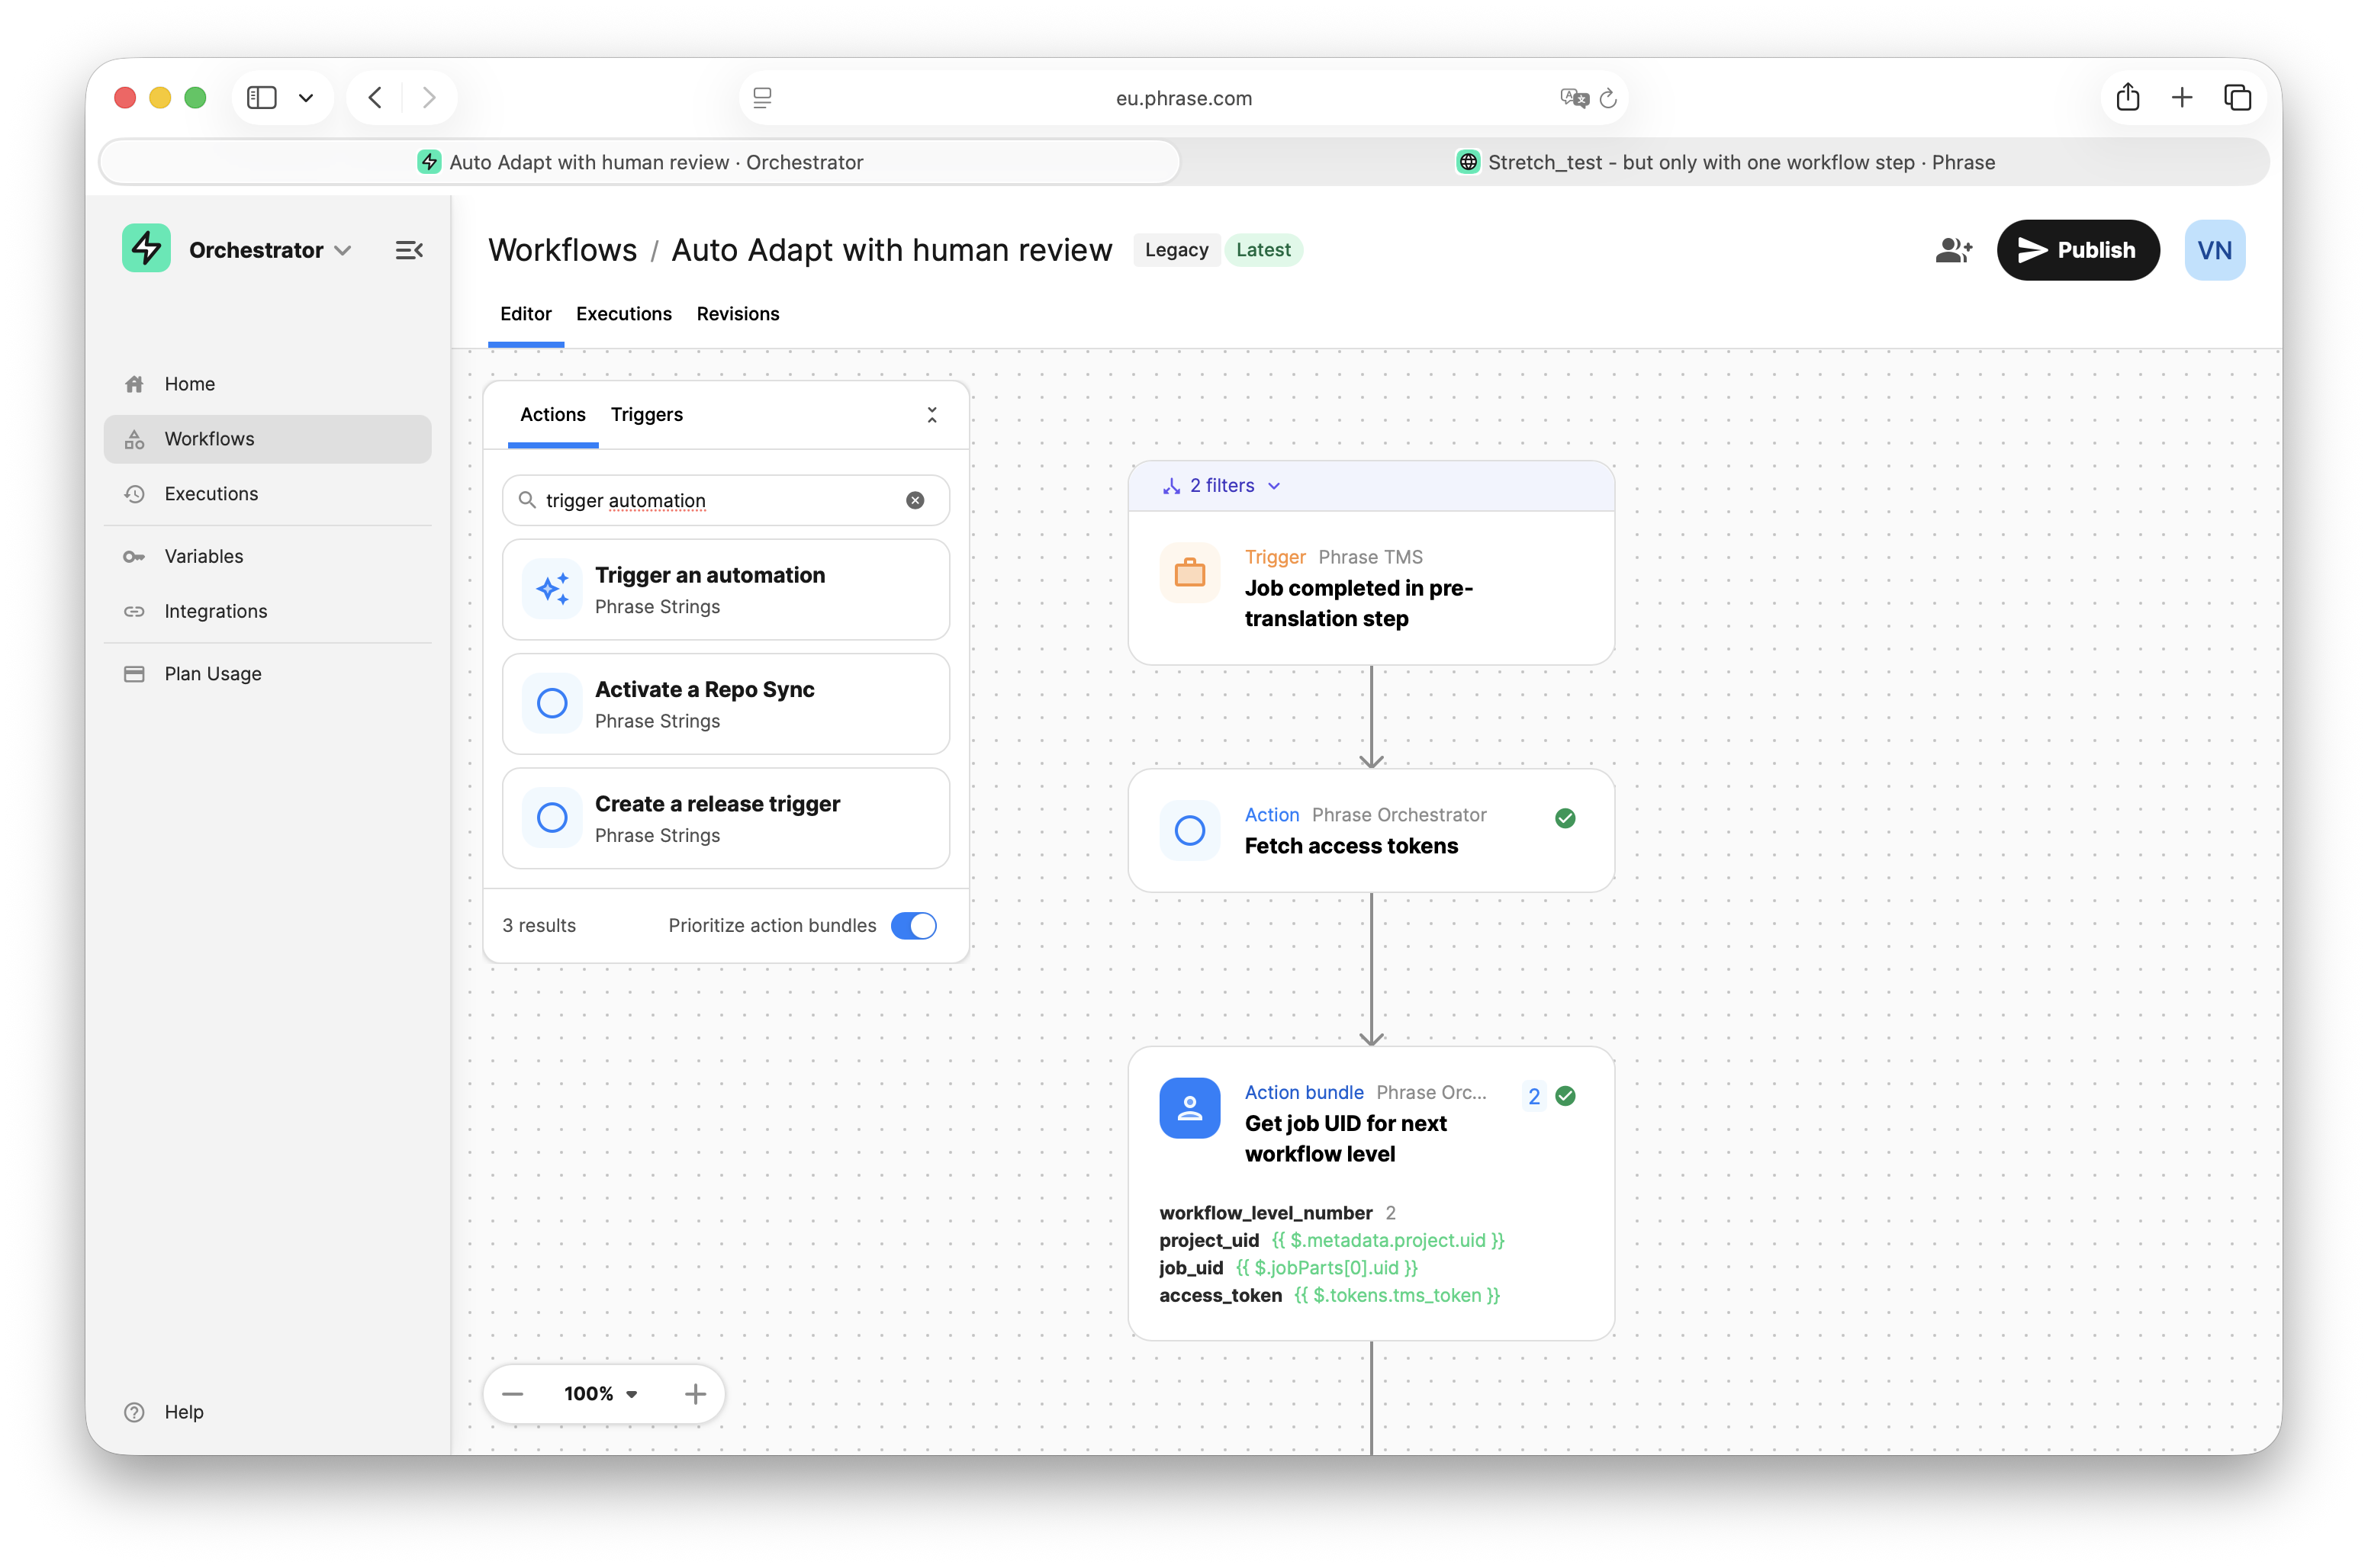The height and width of the screenshot is (1568, 2368).
Task: Click the Fetch access tokens circle icon
Action: coord(1189,830)
